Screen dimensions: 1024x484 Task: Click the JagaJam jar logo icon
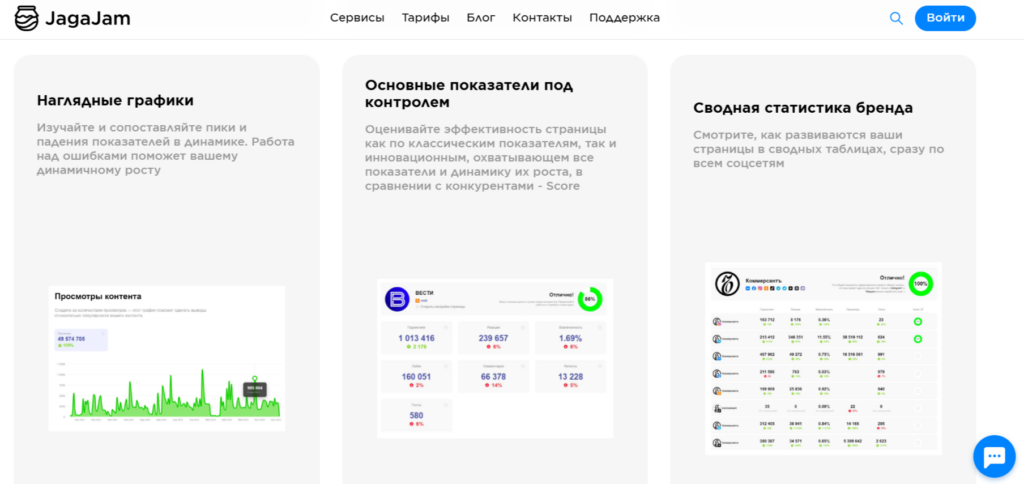[x=27, y=18]
